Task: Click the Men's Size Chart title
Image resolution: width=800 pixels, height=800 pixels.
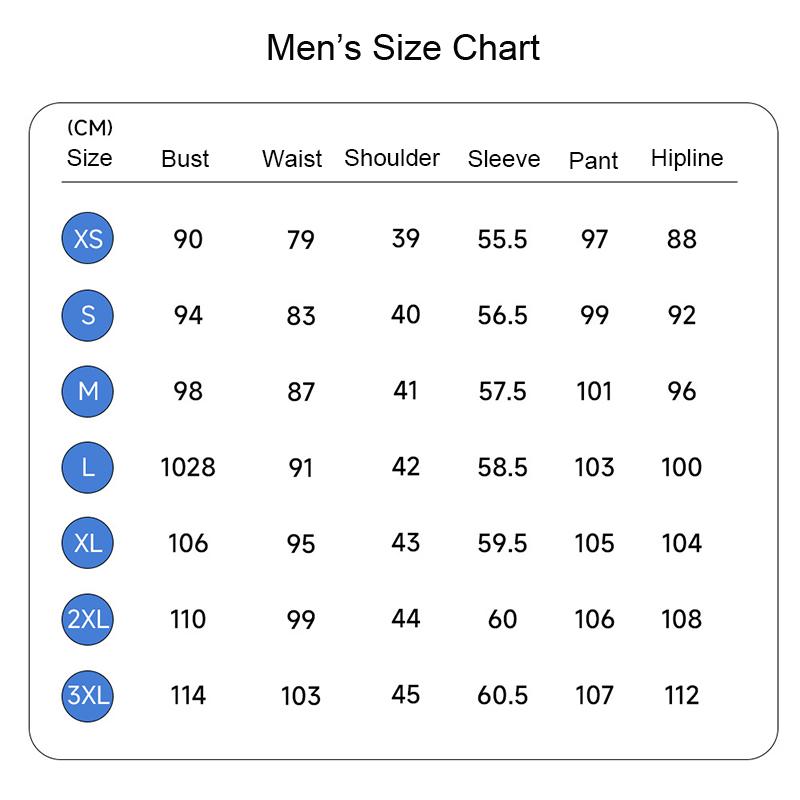Action: point(403,48)
